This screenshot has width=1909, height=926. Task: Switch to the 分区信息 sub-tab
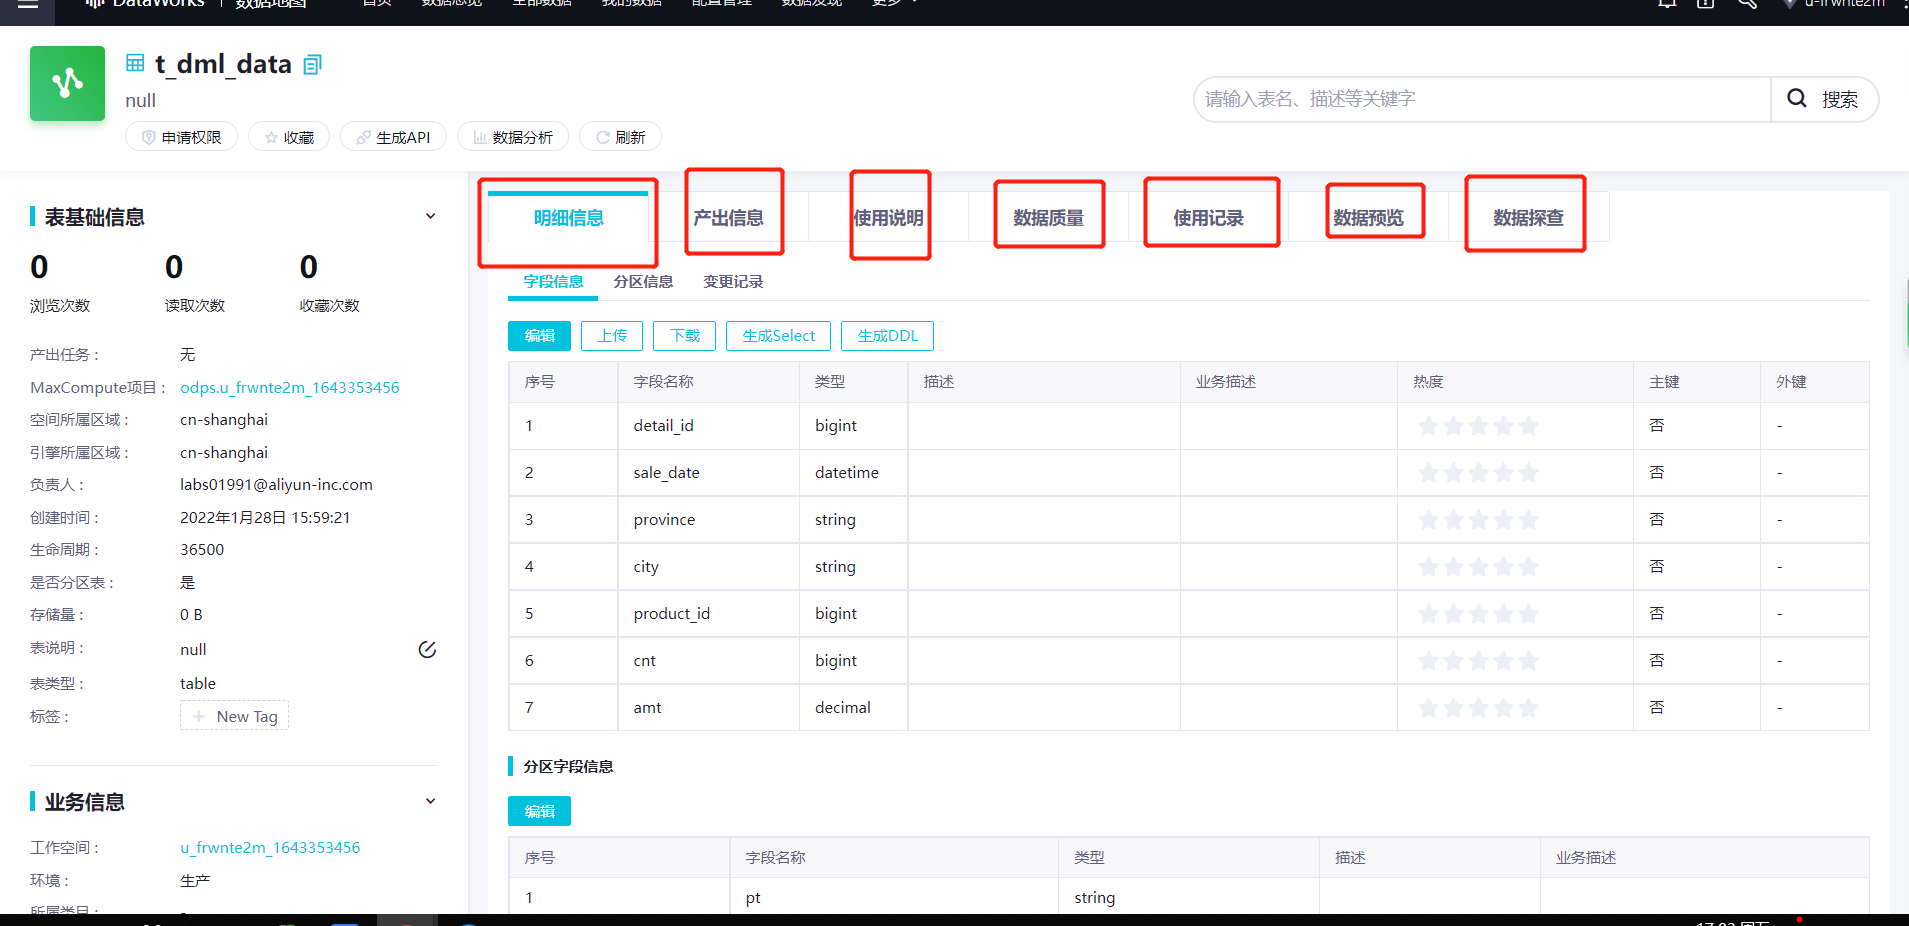[x=642, y=281]
